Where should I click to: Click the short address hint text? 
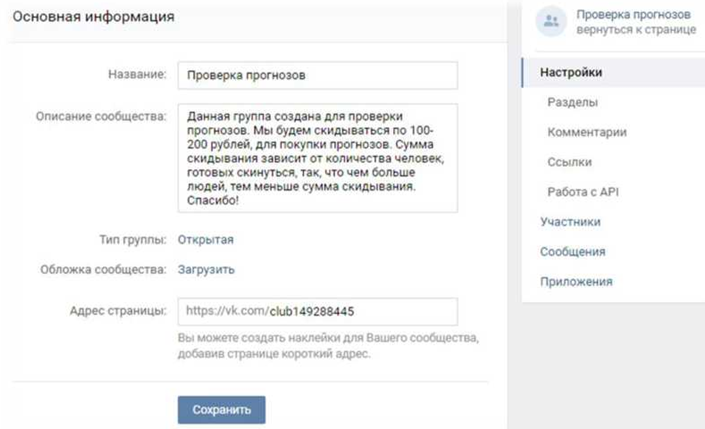[x=328, y=345]
